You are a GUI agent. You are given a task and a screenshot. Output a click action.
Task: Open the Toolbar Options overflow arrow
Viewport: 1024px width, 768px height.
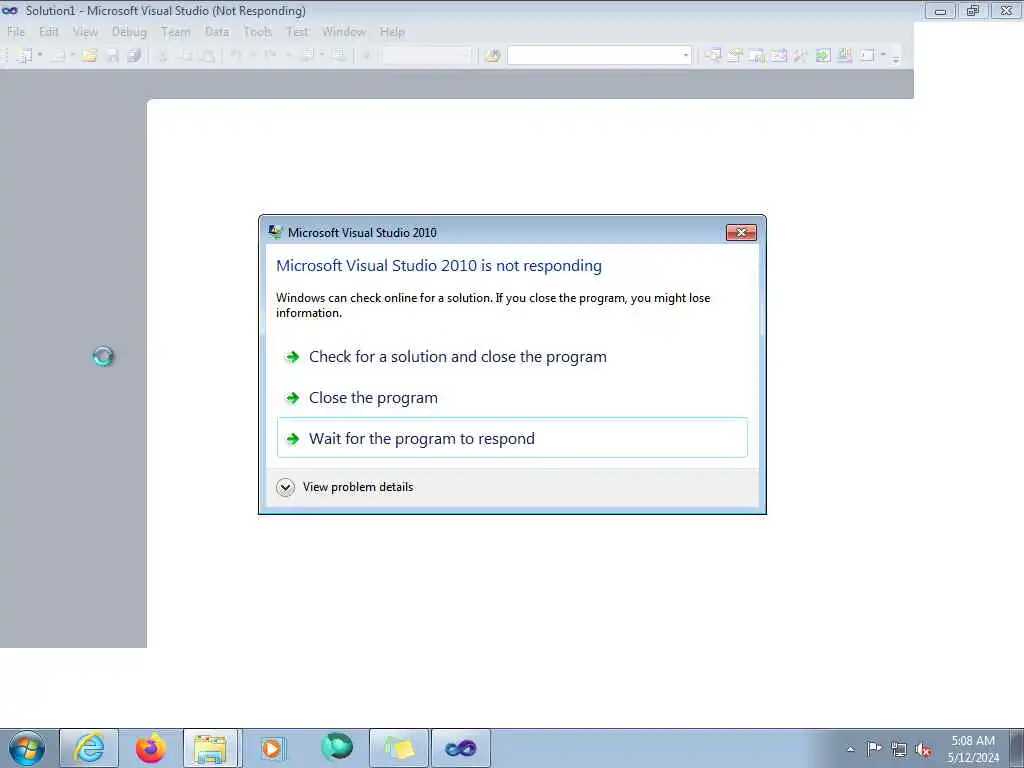pyautogui.click(x=896, y=57)
